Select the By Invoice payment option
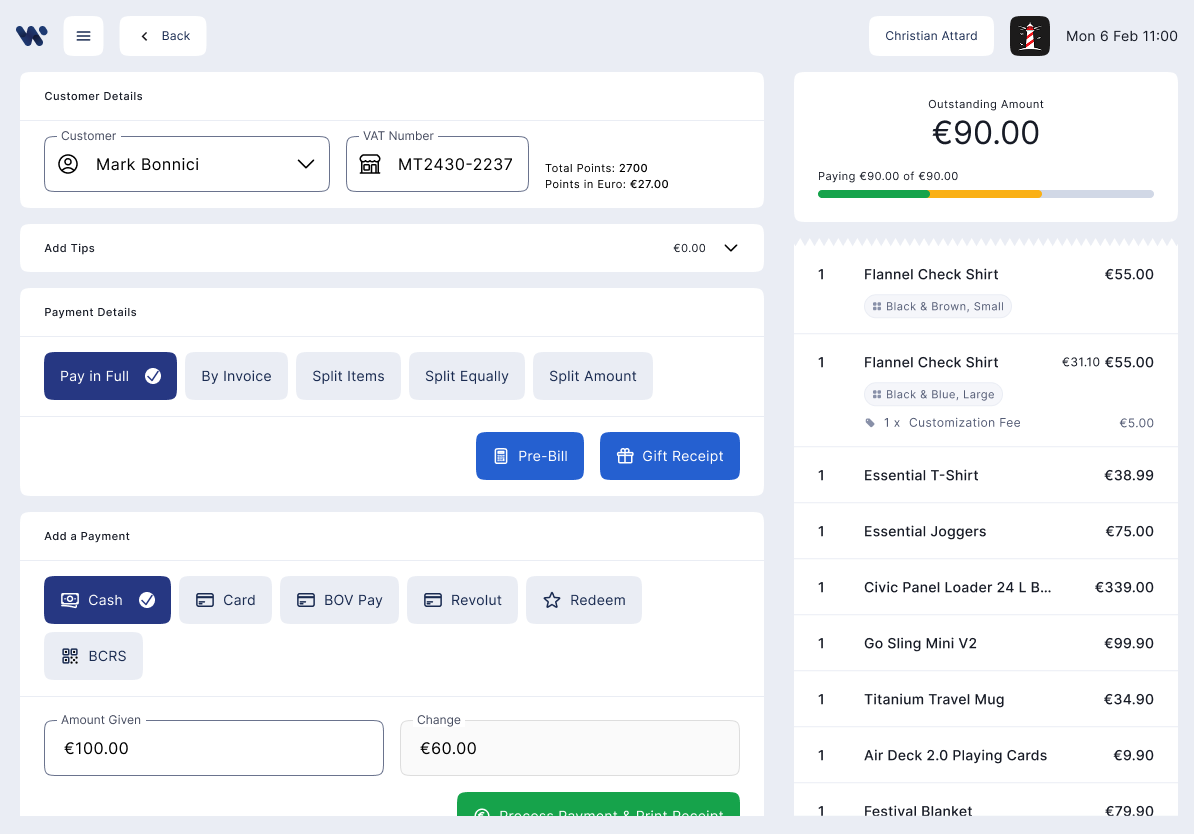 point(236,376)
